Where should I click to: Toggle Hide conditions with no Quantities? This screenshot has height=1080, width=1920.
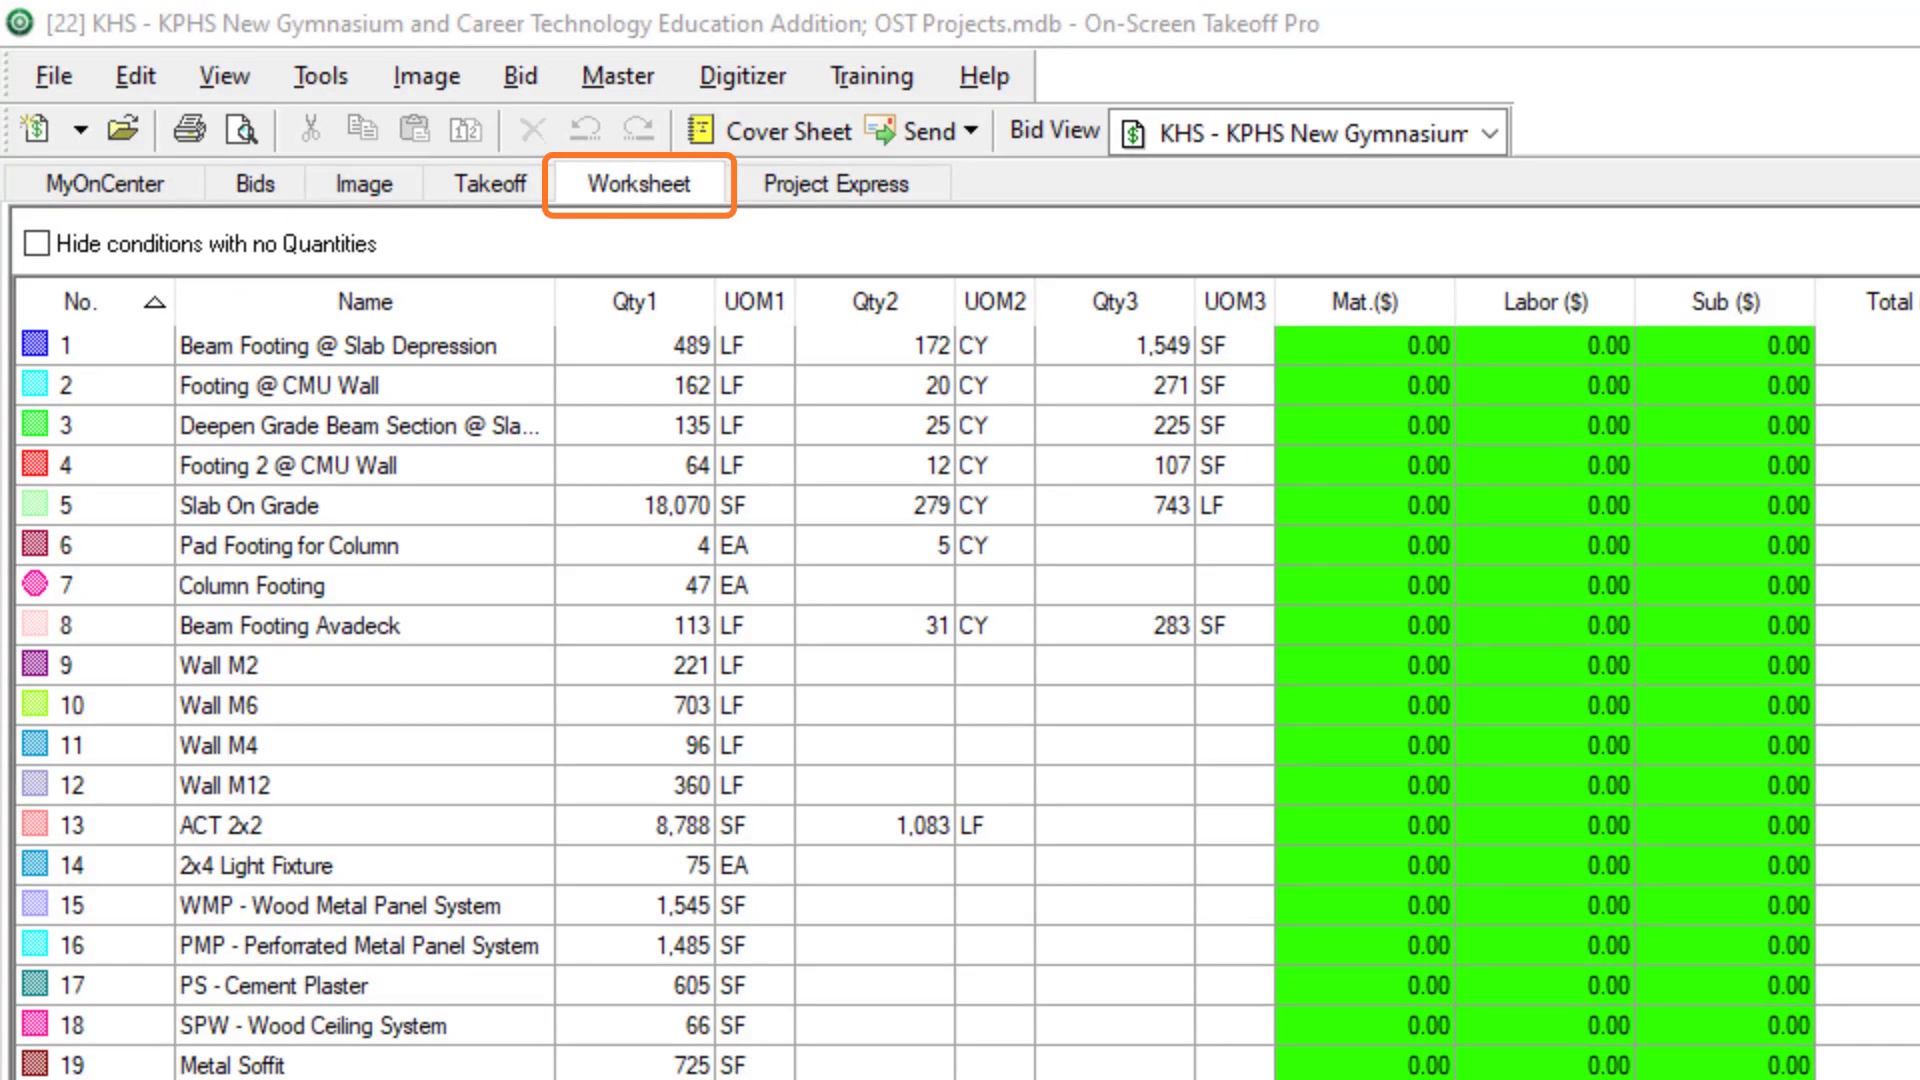click(x=37, y=243)
